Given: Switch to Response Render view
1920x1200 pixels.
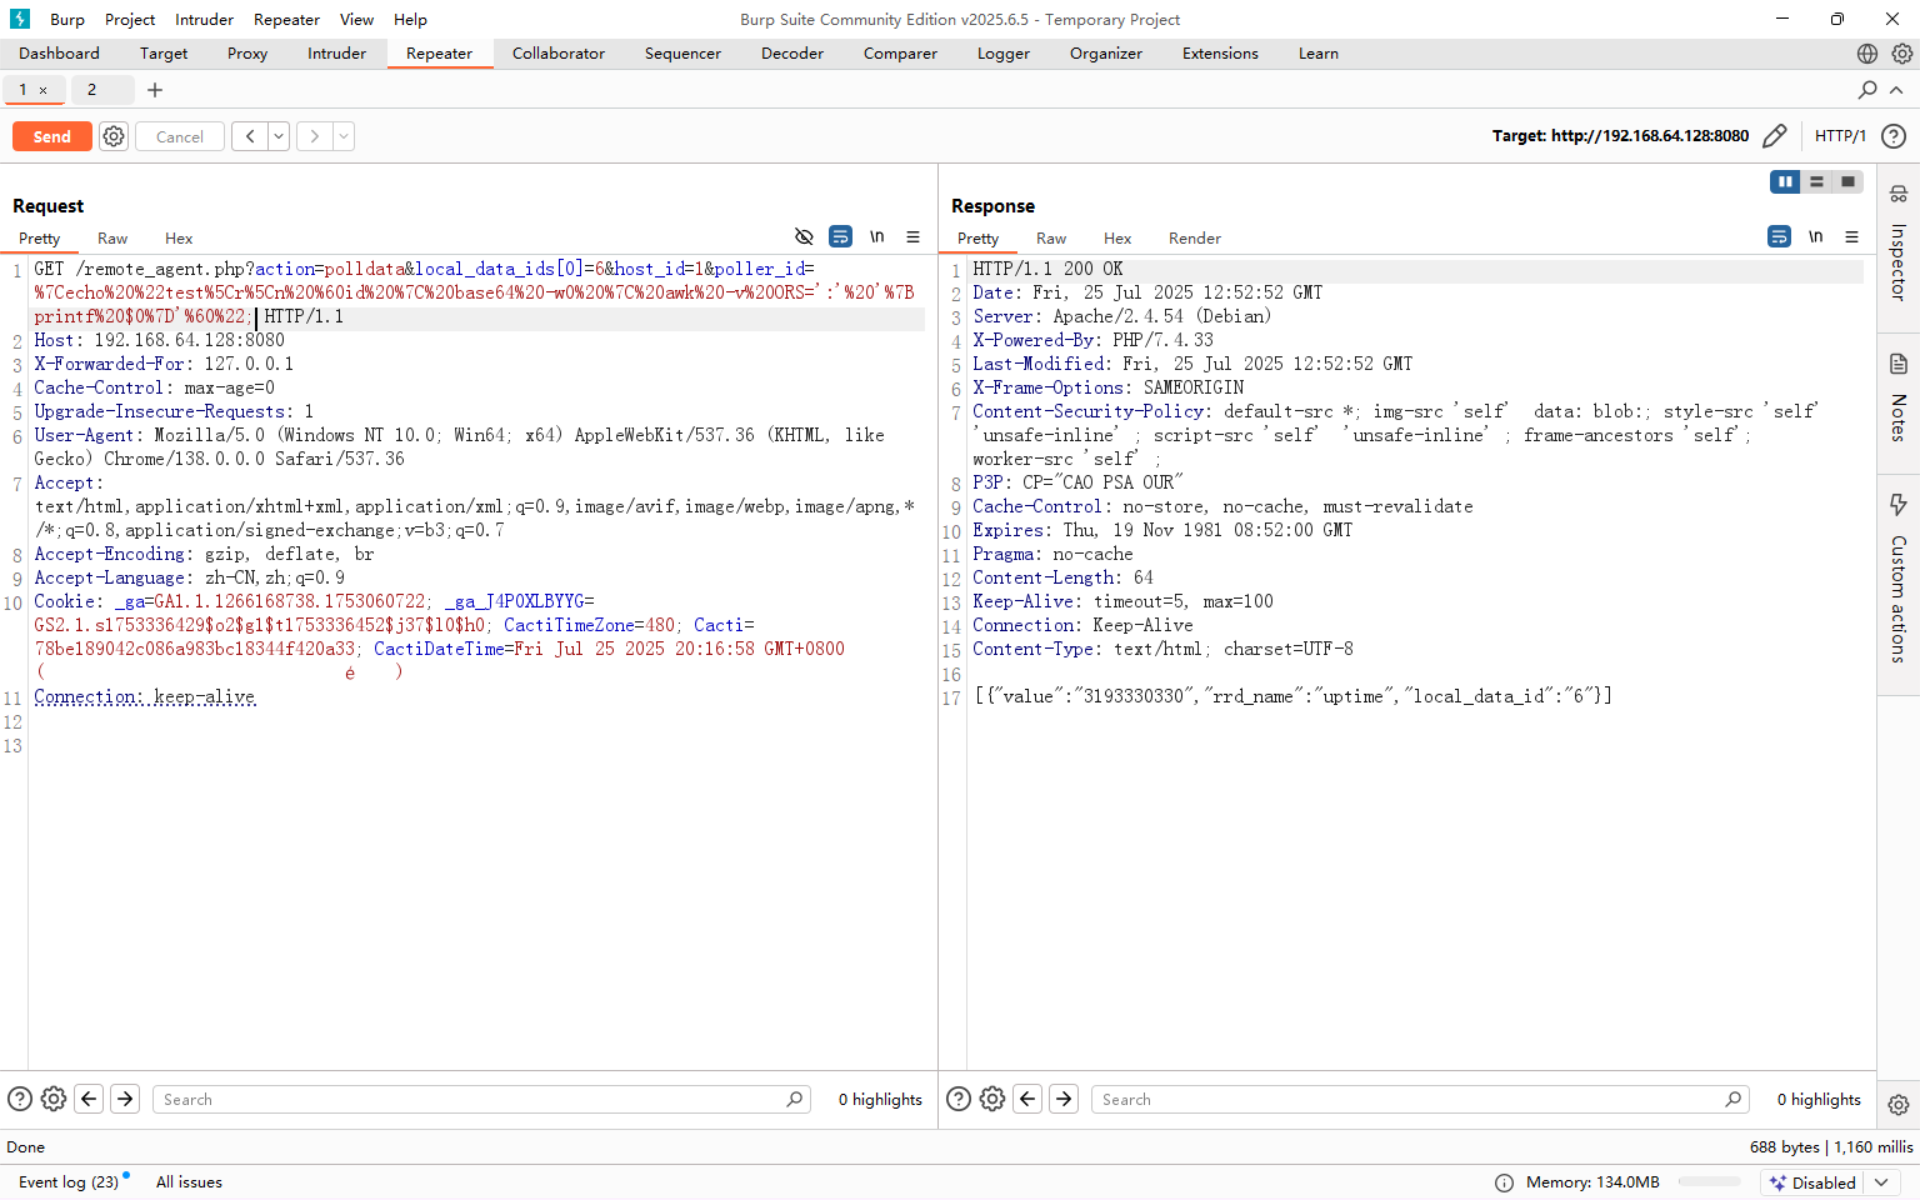Looking at the screenshot, I should [x=1194, y=238].
